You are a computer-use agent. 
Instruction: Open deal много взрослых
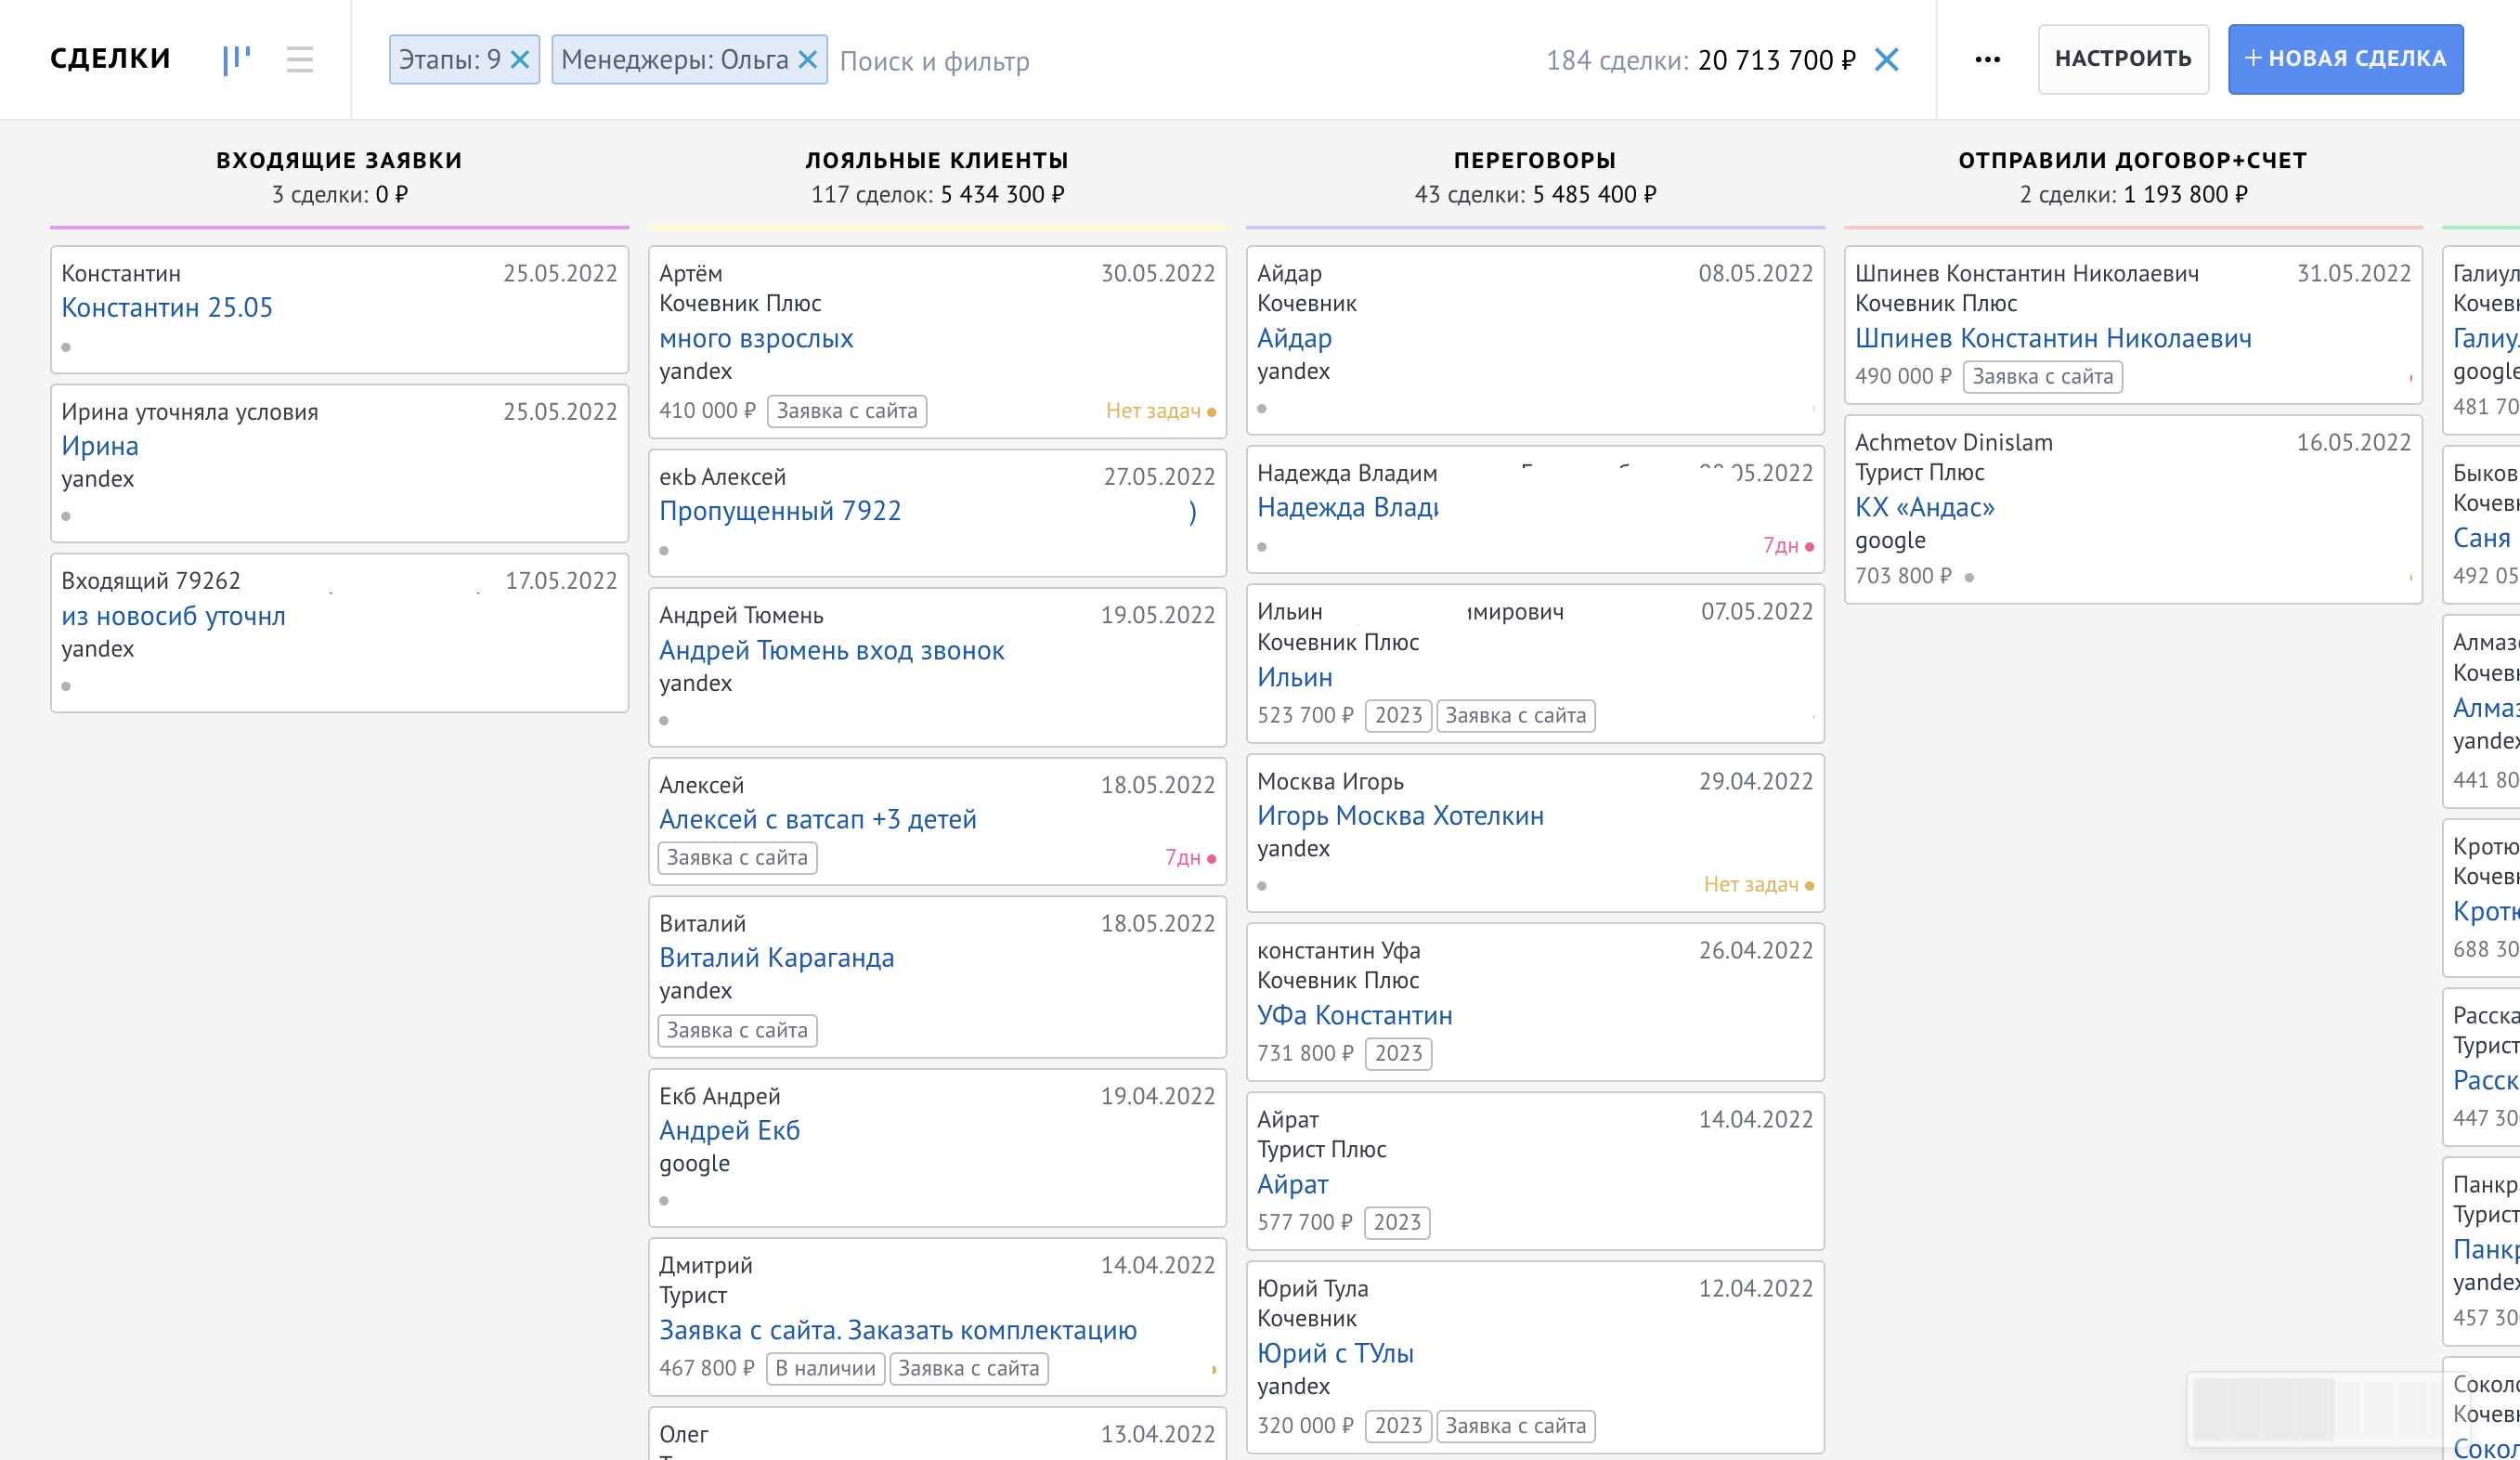click(x=756, y=339)
